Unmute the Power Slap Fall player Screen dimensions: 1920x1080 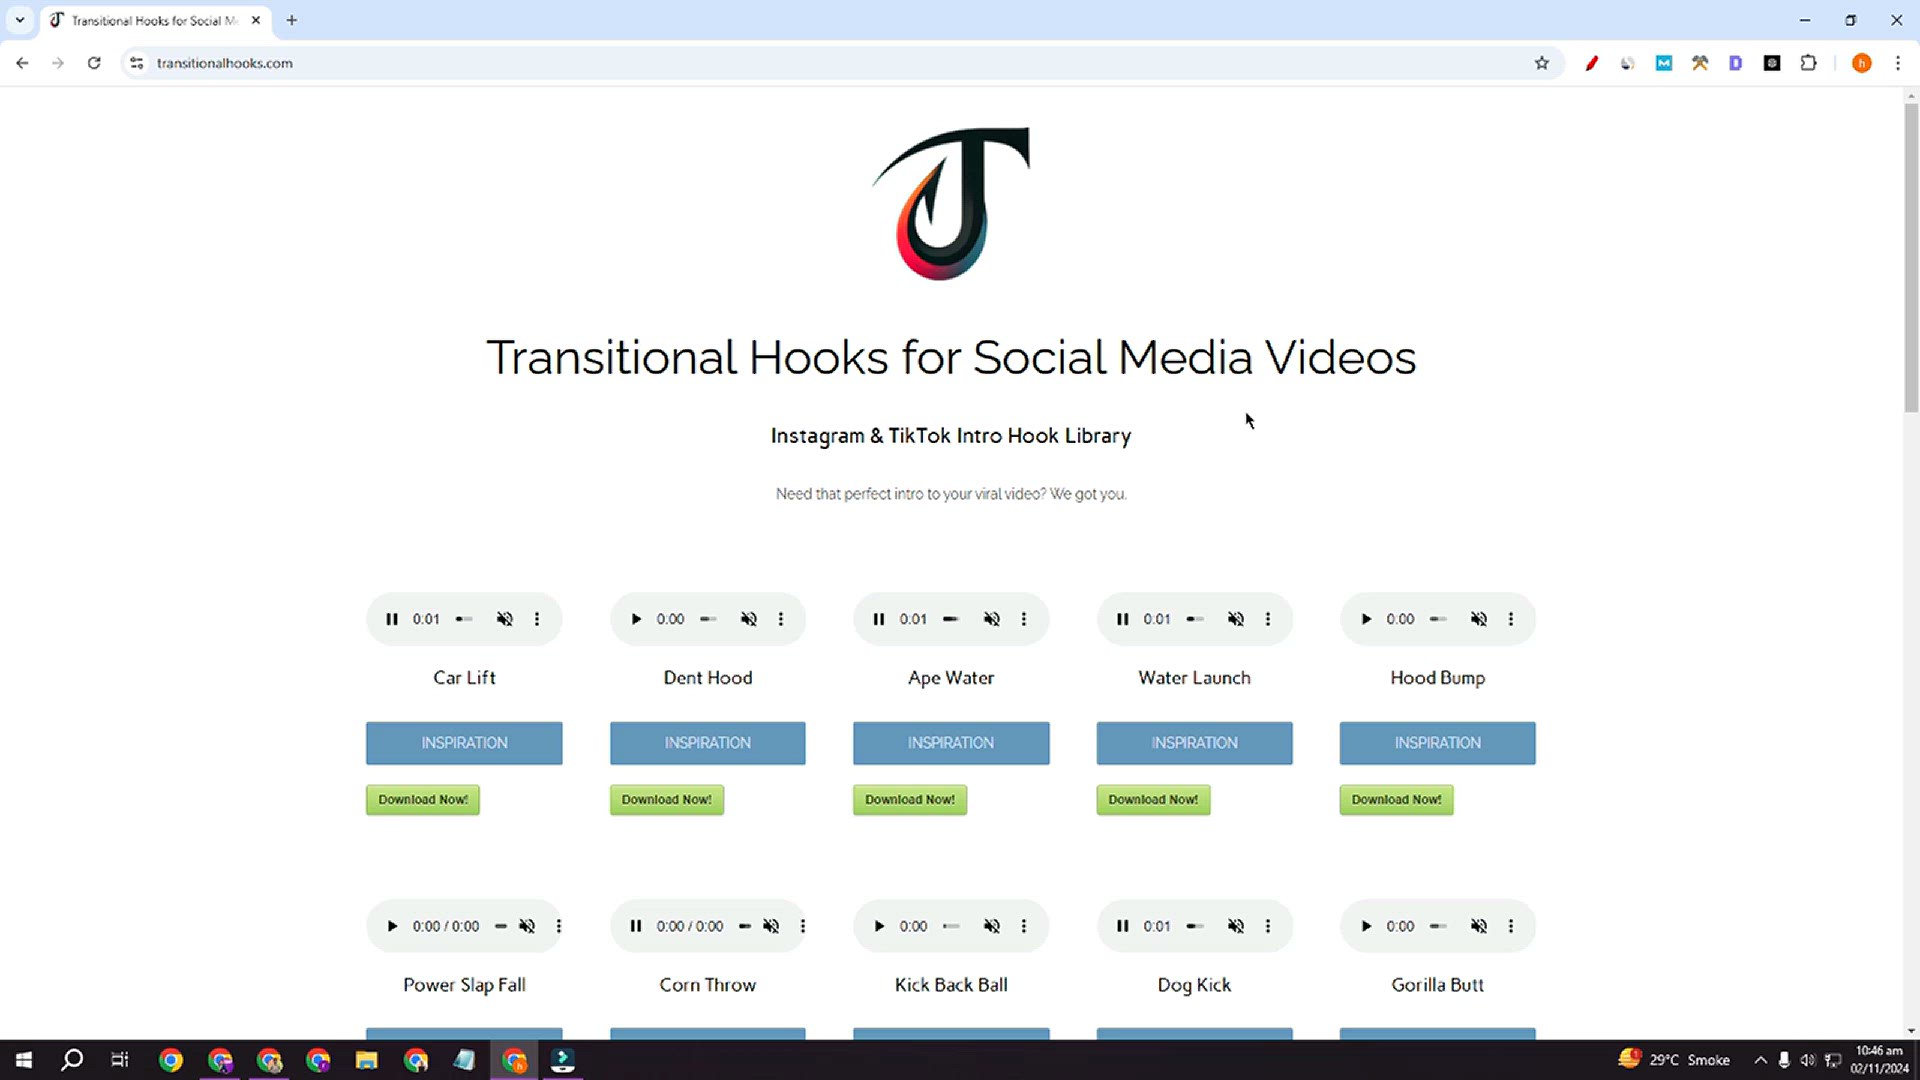(527, 926)
